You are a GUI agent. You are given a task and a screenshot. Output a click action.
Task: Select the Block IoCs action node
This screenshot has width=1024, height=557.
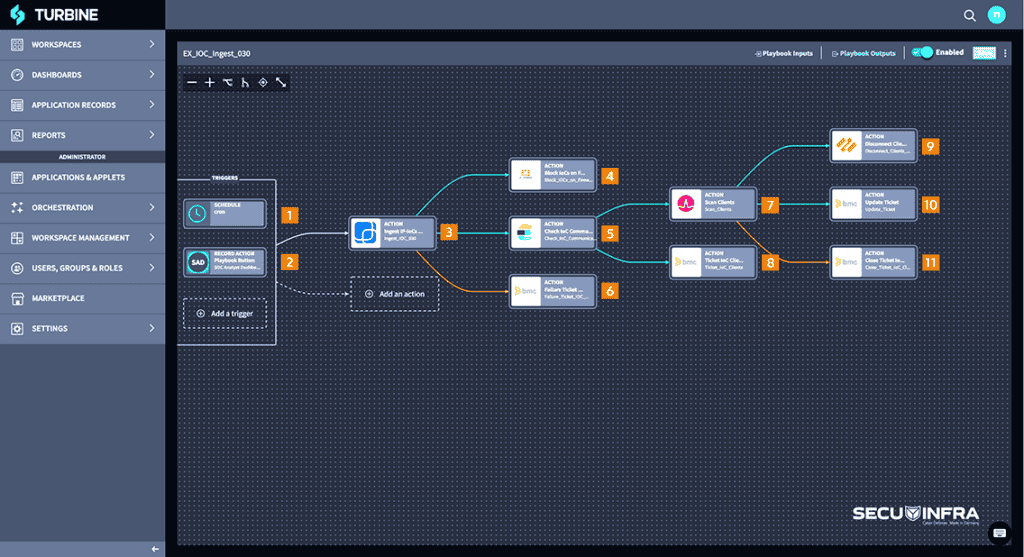point(552,175)
